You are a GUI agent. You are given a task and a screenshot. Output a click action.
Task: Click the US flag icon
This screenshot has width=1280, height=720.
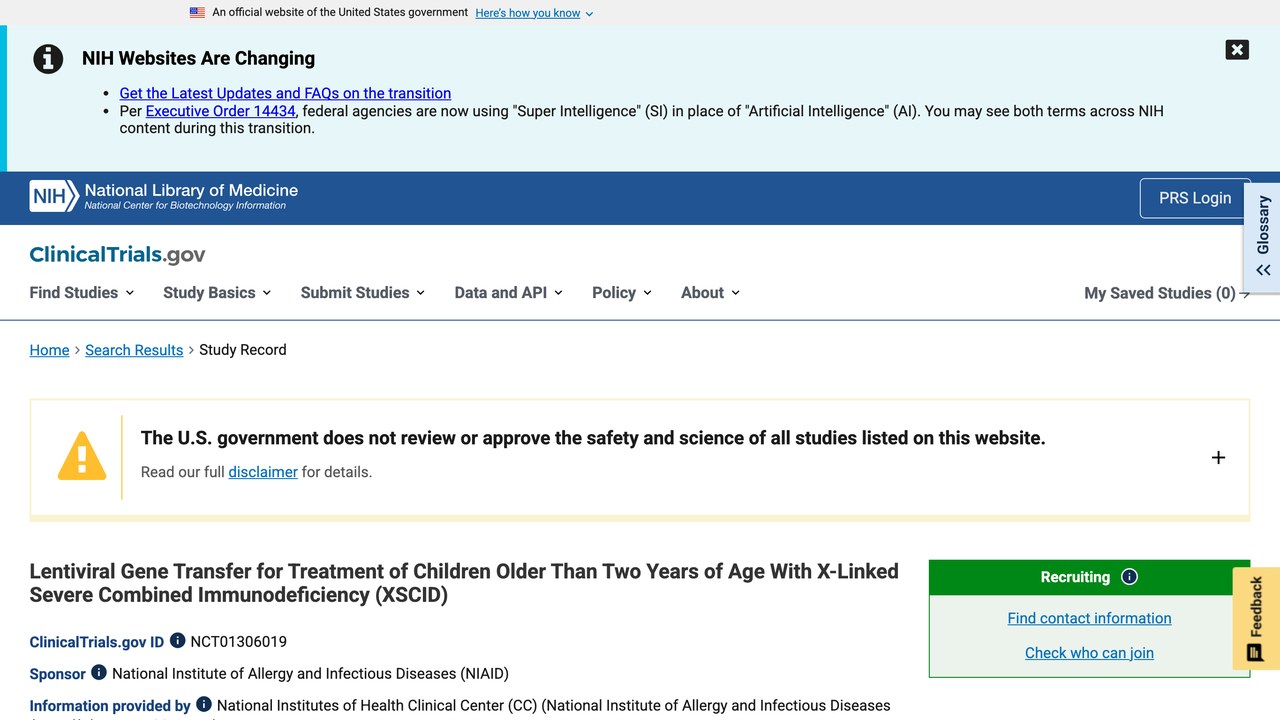[x=197, y=13]
